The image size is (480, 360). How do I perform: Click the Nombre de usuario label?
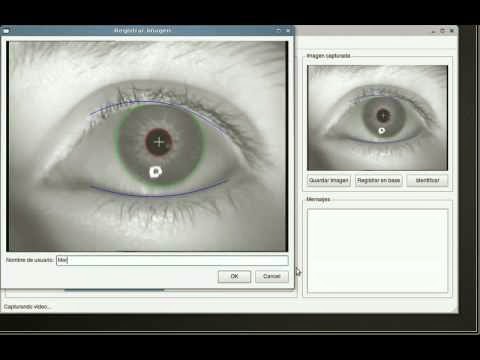(30, 260)
